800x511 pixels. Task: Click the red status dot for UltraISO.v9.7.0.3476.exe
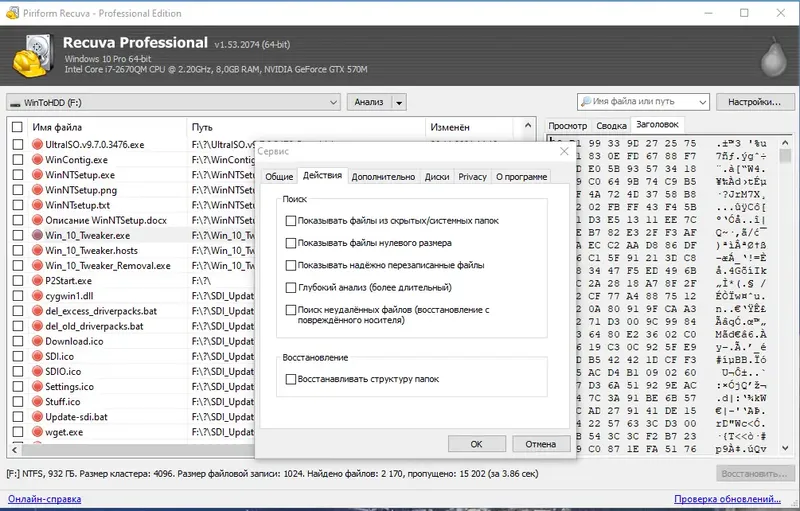37,144
